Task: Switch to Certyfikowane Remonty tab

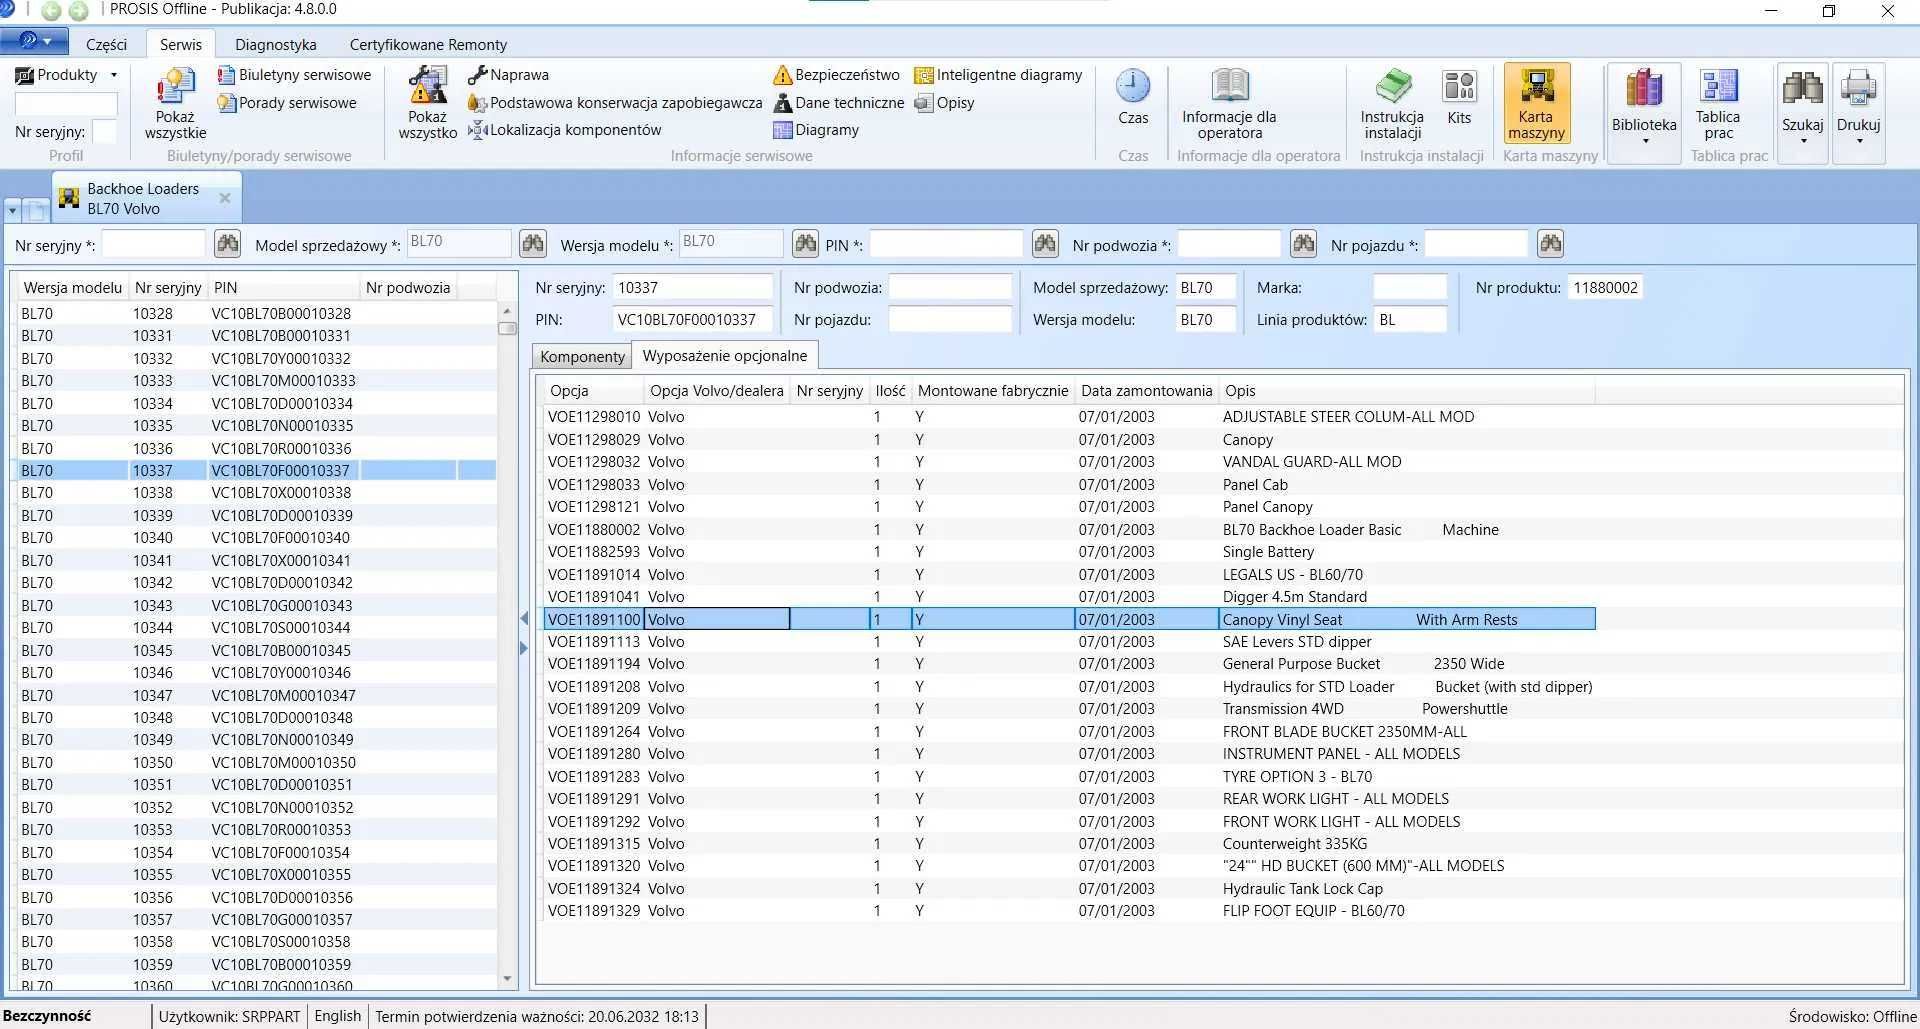Action: (428, 44)
